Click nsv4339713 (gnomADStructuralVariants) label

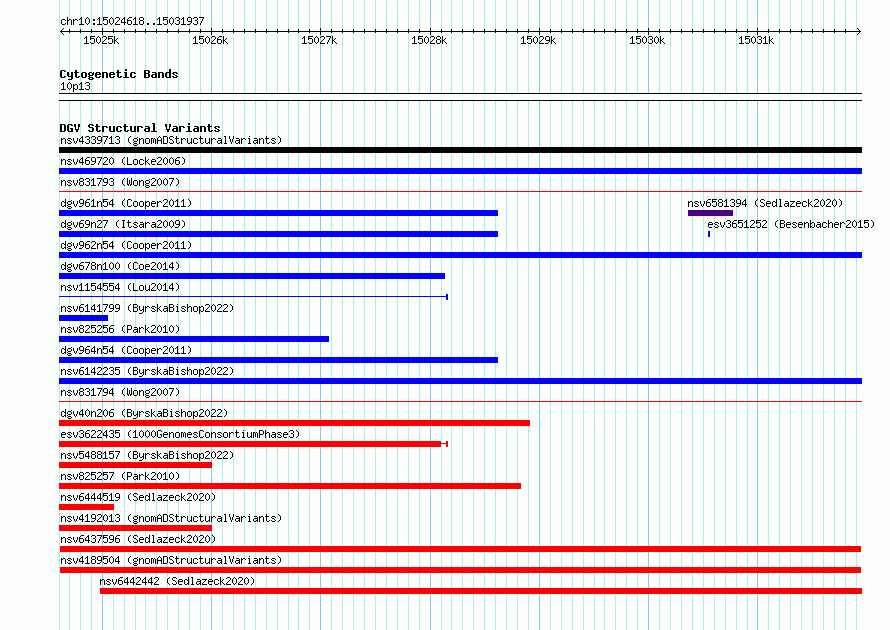(x=171, y=140)
